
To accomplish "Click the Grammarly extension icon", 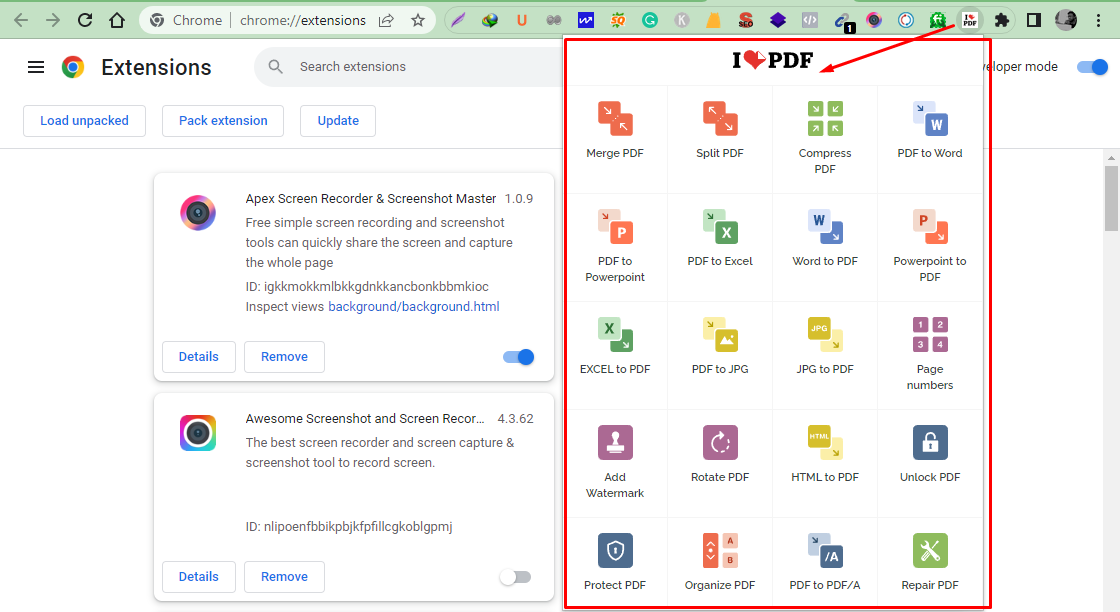I will (649, 20).
